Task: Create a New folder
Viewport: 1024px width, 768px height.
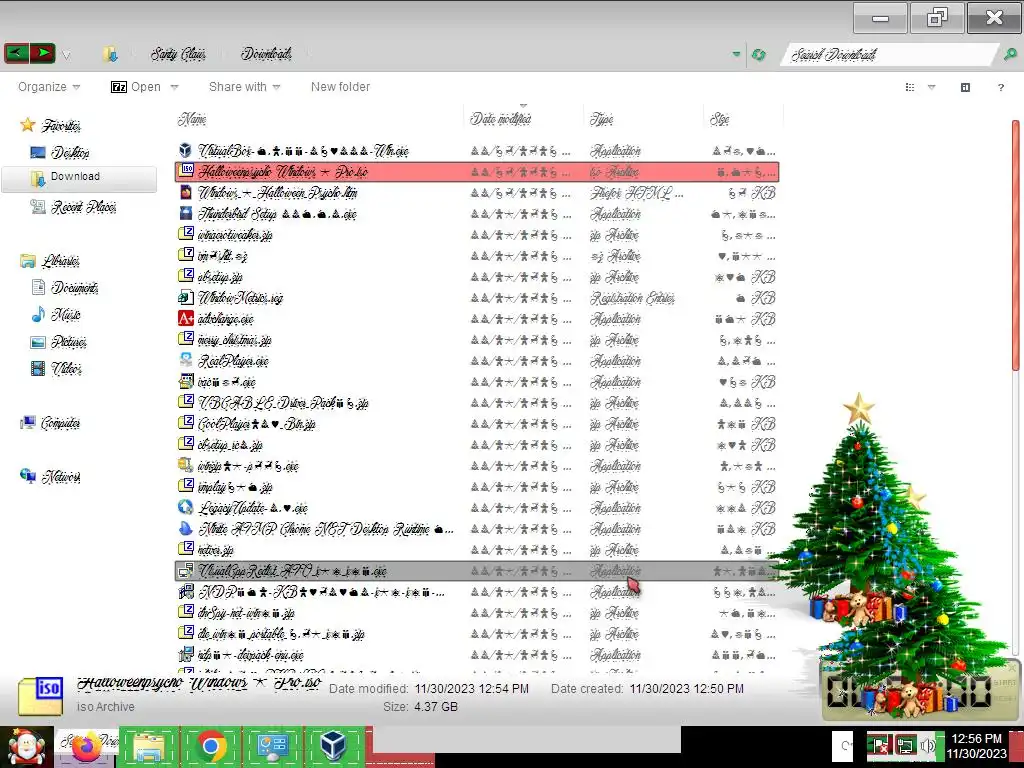Action: click(x=340, y=87)
